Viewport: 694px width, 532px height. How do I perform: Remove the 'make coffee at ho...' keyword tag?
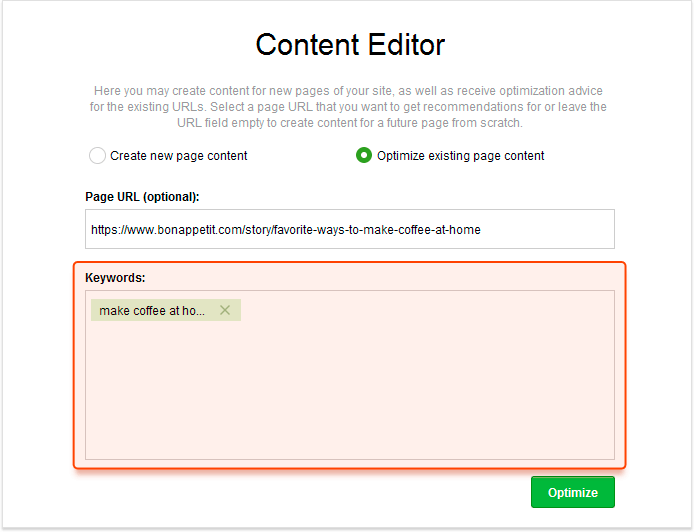click(225, 310)
